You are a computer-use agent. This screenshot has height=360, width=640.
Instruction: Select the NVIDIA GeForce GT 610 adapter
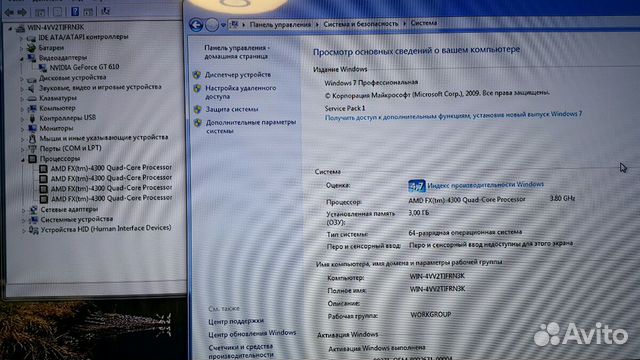(x=84, y=67)
